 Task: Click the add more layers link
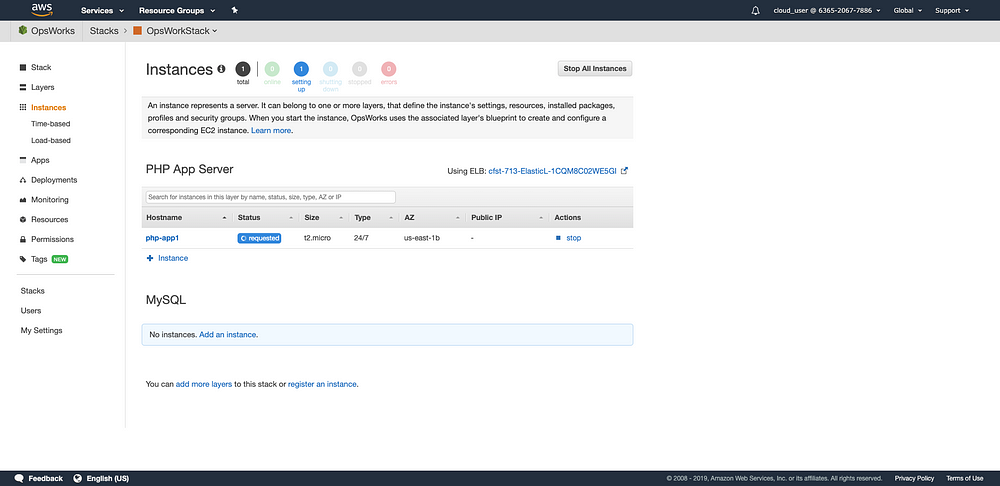click(x=204, y=385)
